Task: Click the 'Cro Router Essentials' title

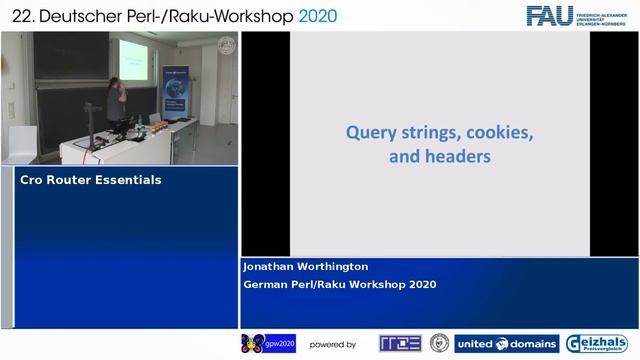Action: 91,180
